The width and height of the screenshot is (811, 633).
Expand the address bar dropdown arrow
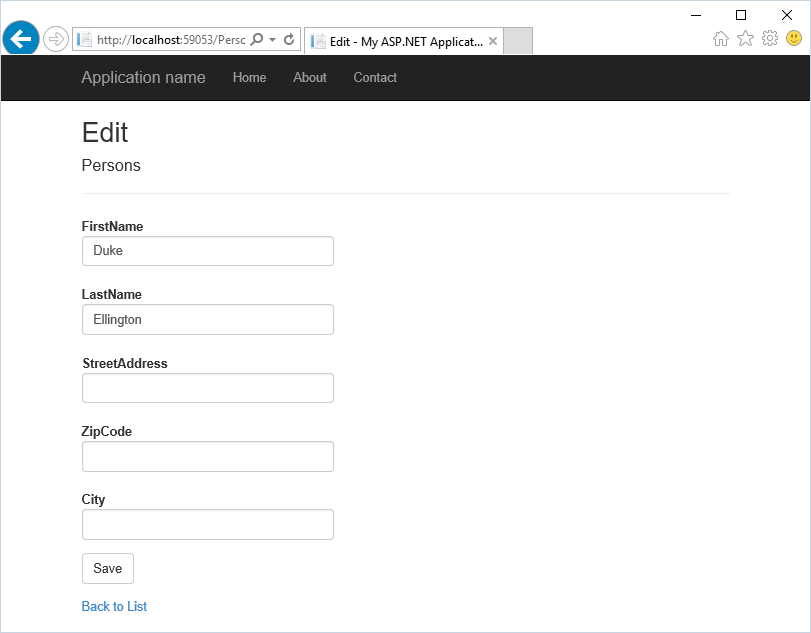[273, 39]
